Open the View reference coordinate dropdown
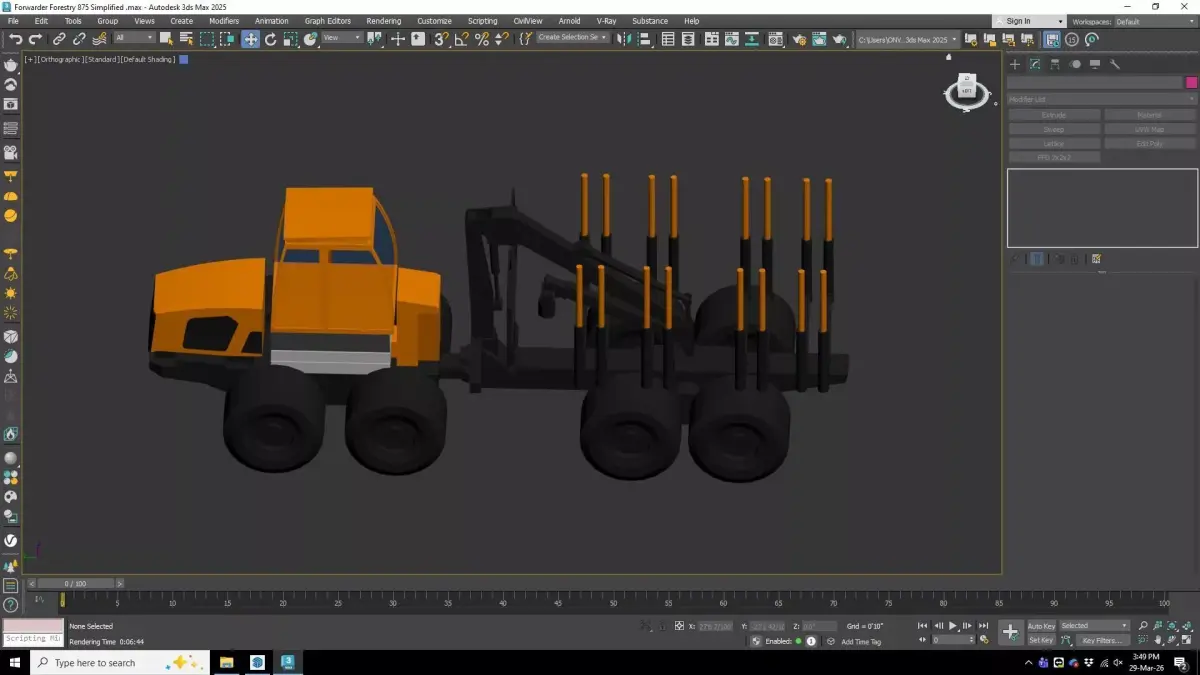This screenshot has width=1200, height=675. point(341,38)
